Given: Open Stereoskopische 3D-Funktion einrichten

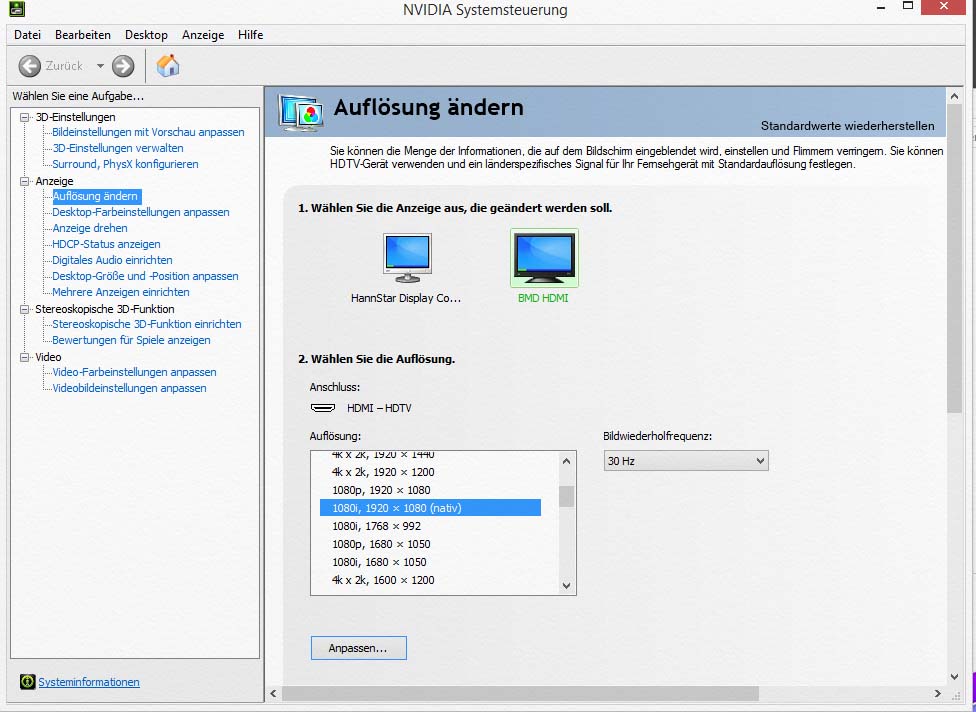Looking at the screenshot, I should coord(147,324).
